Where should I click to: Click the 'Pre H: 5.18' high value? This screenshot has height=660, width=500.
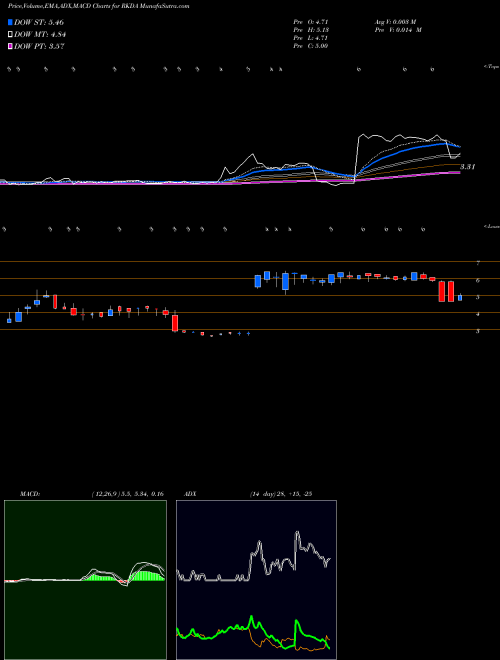click(311, 30)
